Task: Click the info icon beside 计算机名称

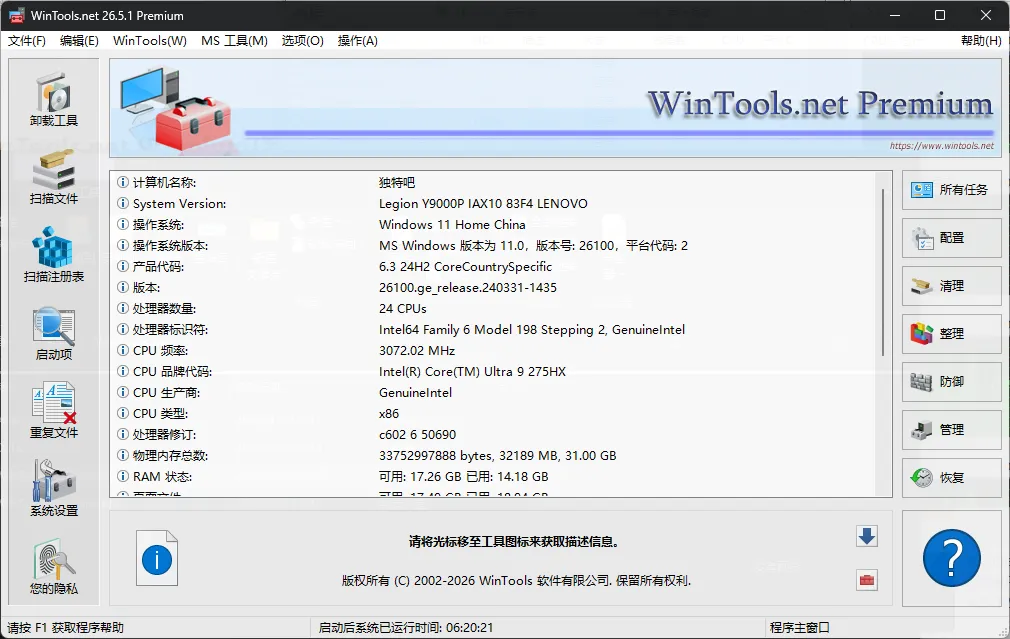Action: [x=122, y=182]
